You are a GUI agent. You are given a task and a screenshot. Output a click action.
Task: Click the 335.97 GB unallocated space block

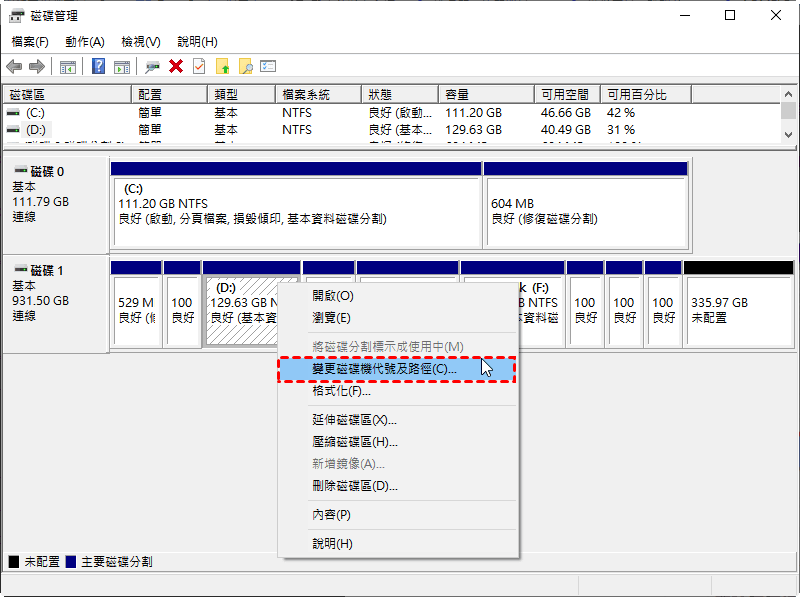coord(738,310)
